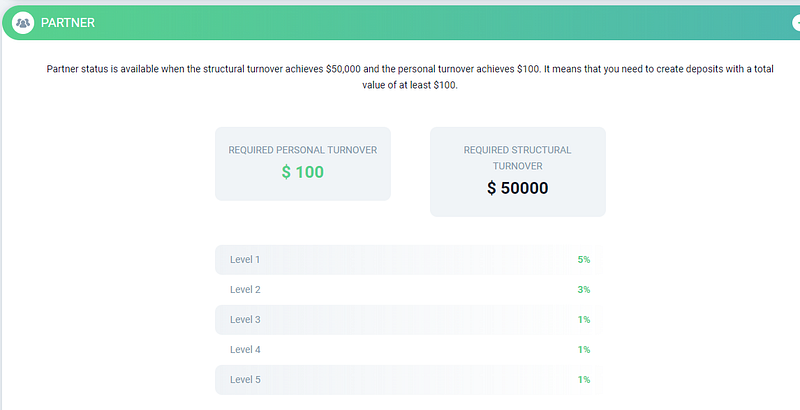Click the 1% value for Level 5
Screen dimensions: 800x410
pyautogui.click(x=583, y=380)
